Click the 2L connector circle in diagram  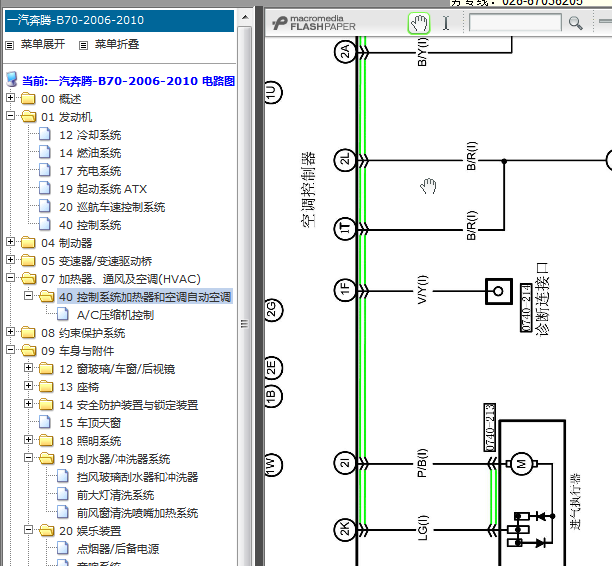[x=345, y=160]
